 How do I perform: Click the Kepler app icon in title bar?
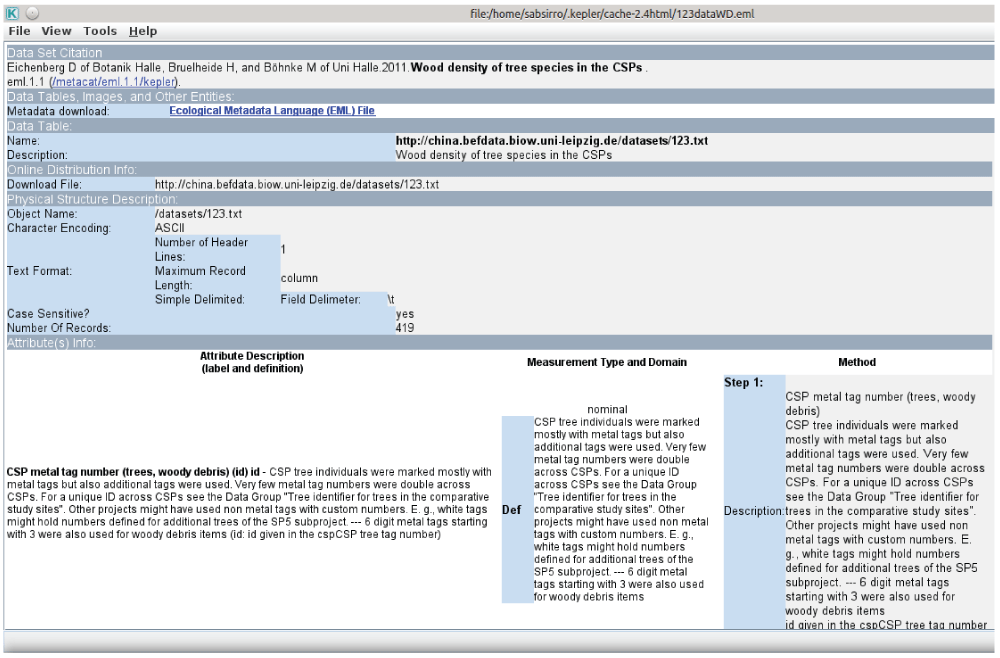[x=12, y=13]
